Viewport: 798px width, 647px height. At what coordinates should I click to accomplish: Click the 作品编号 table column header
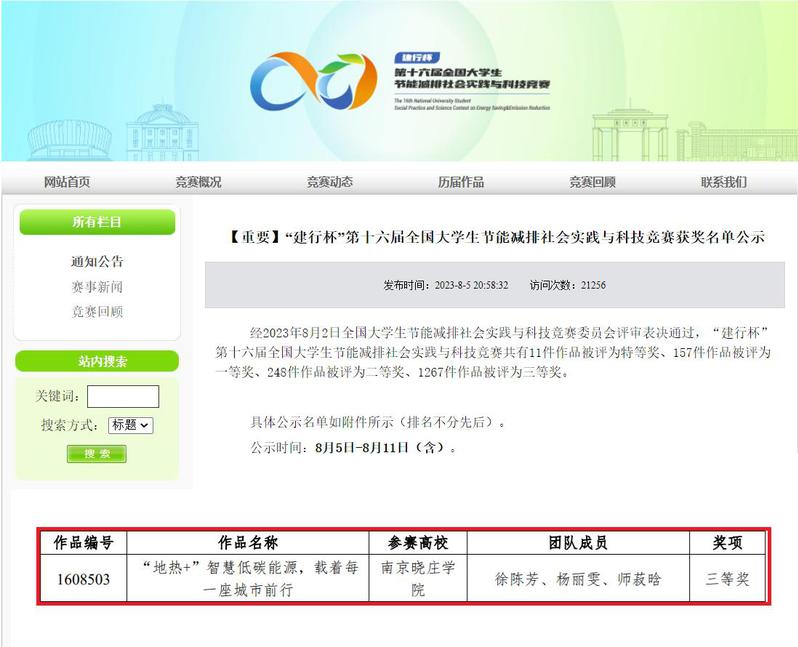click(83, 543)
